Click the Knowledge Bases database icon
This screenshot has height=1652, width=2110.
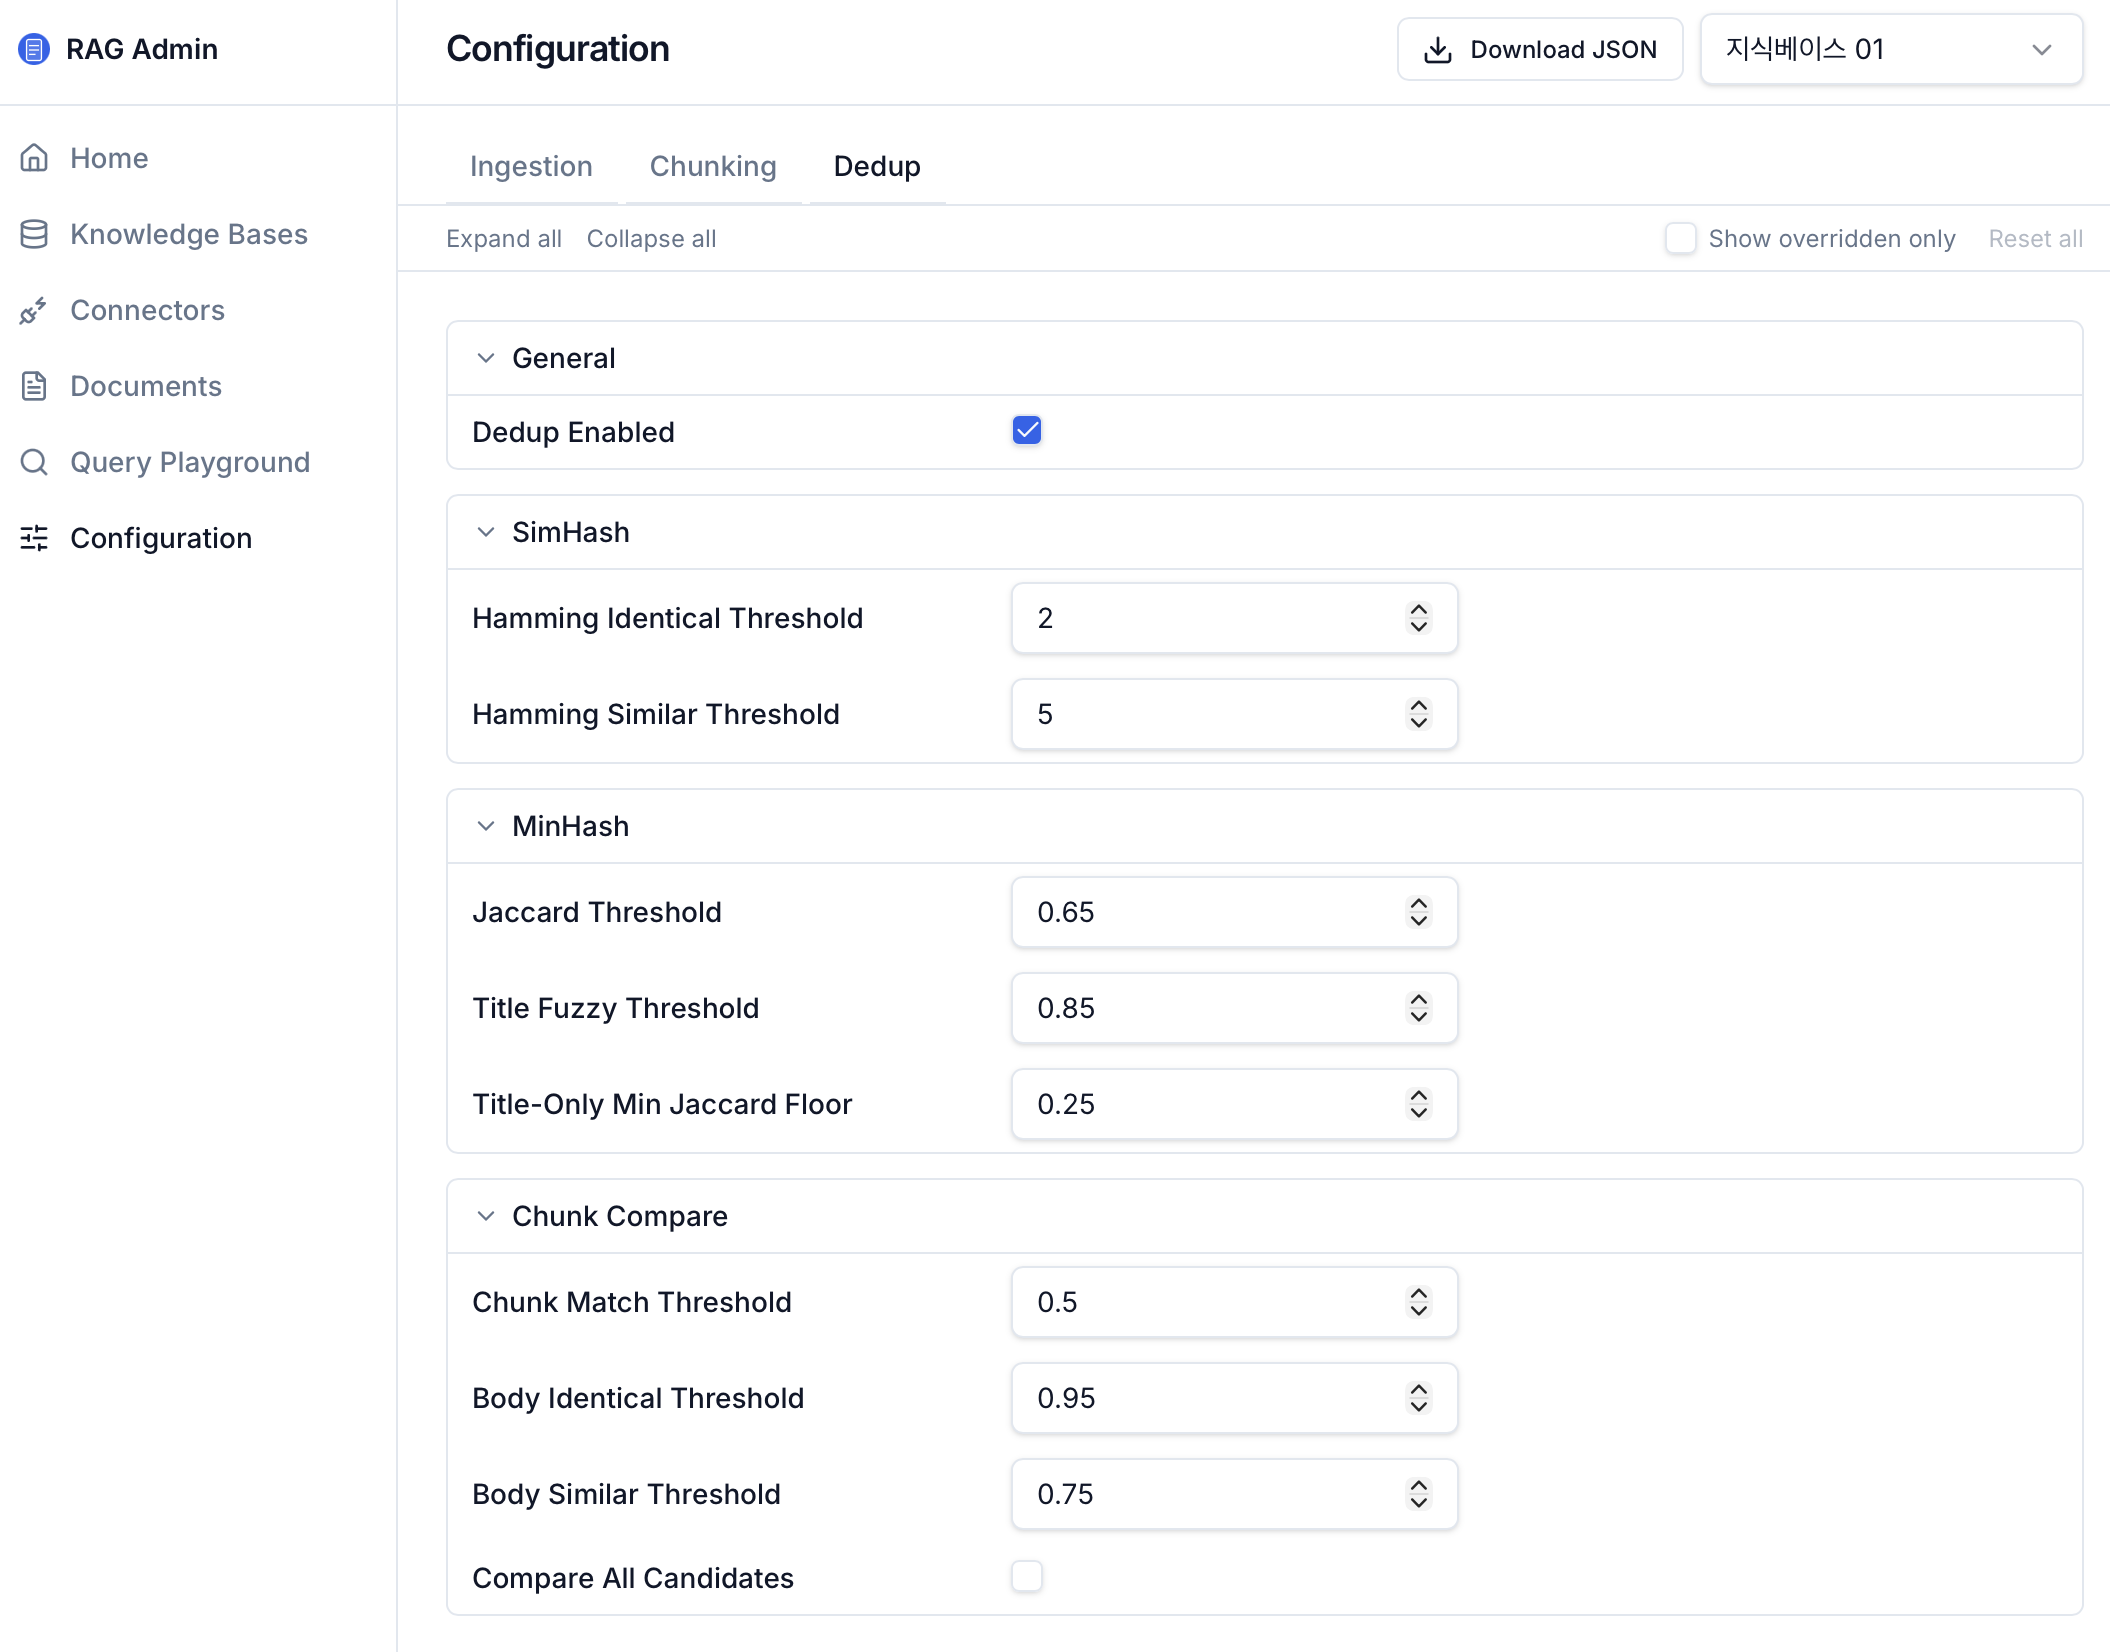point(34,234)
